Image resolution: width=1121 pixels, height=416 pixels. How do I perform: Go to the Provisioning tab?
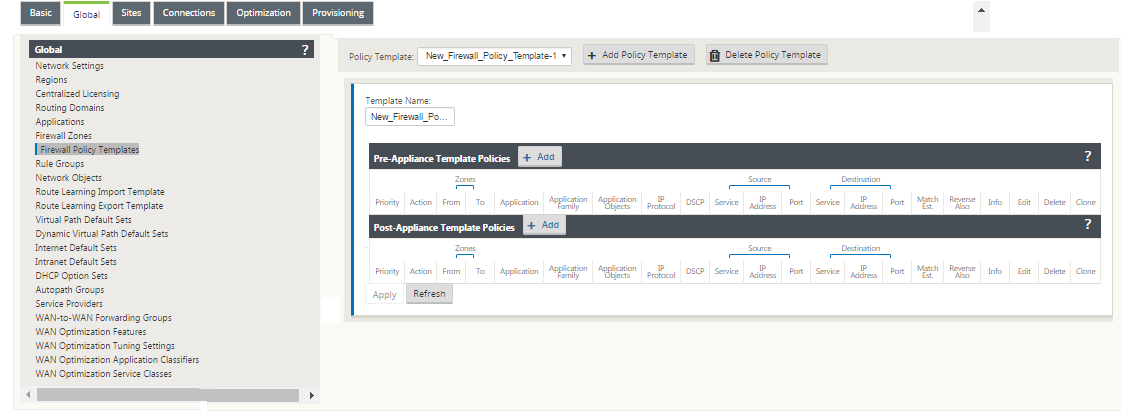tap(338, 13)
